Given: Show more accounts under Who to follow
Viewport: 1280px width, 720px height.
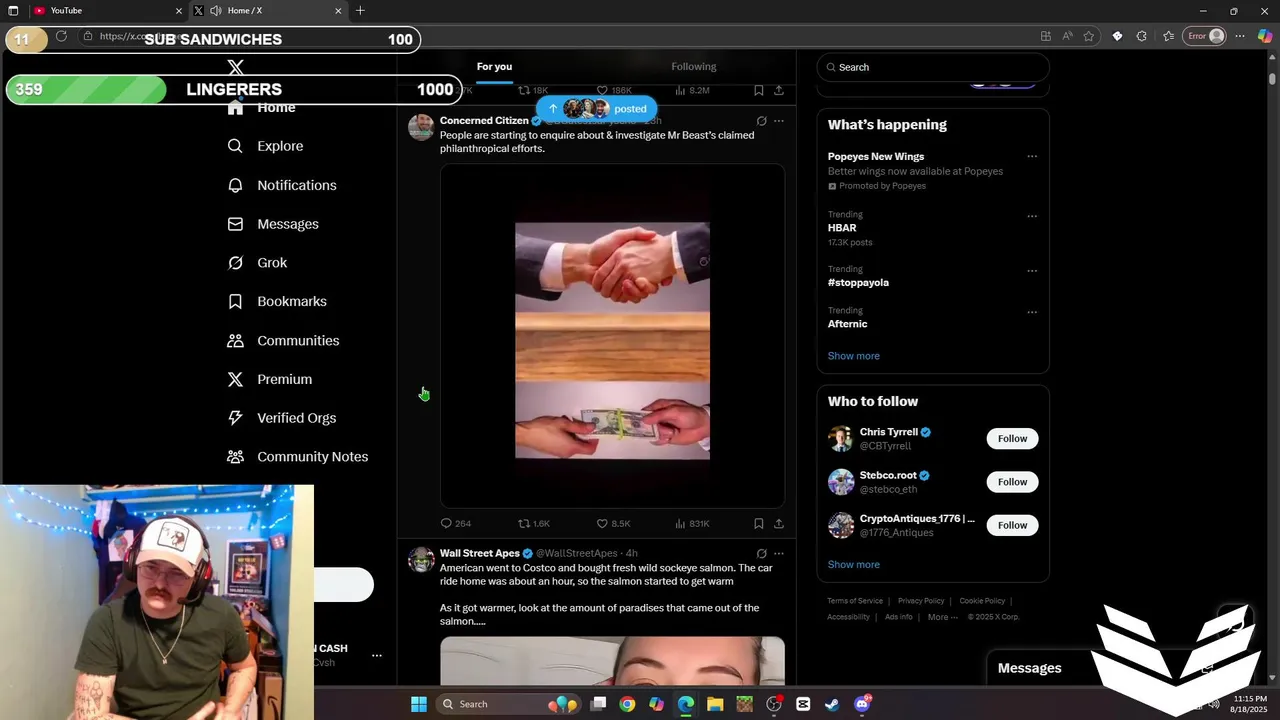Looking at the screenshot, I should [853, 565].
